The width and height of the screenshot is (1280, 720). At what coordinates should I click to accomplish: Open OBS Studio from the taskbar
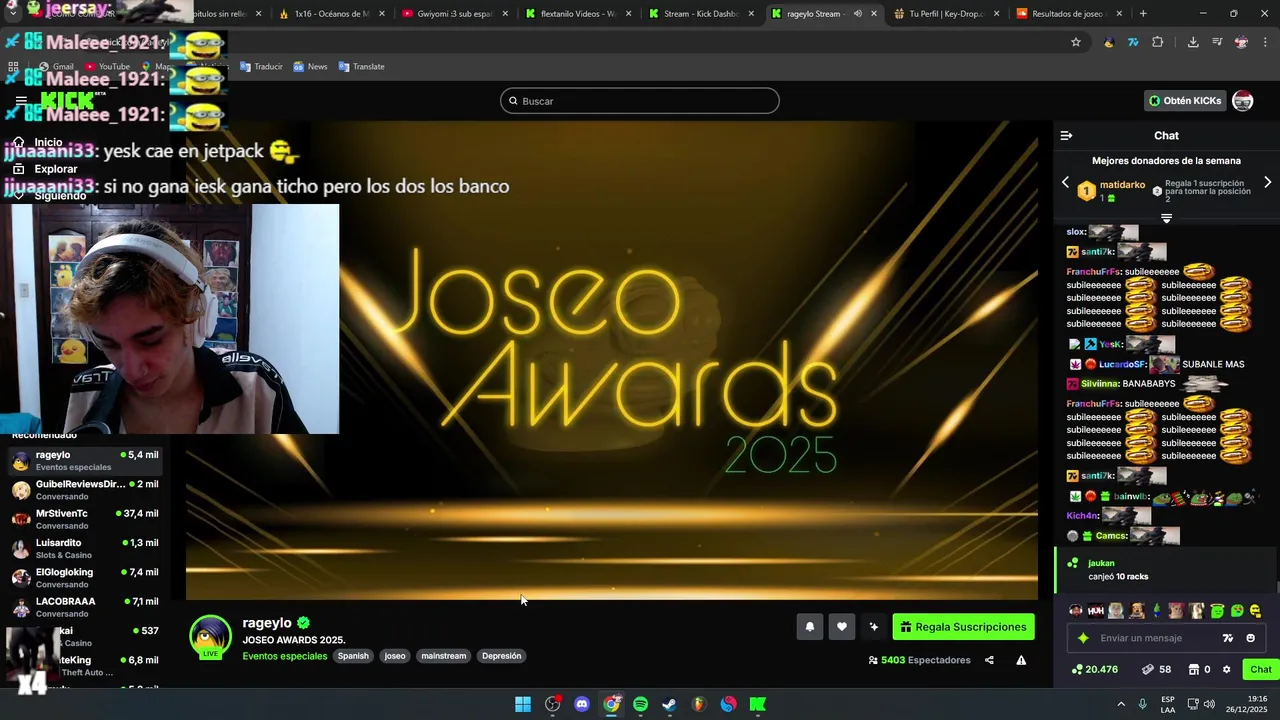(x=552, y=704)
